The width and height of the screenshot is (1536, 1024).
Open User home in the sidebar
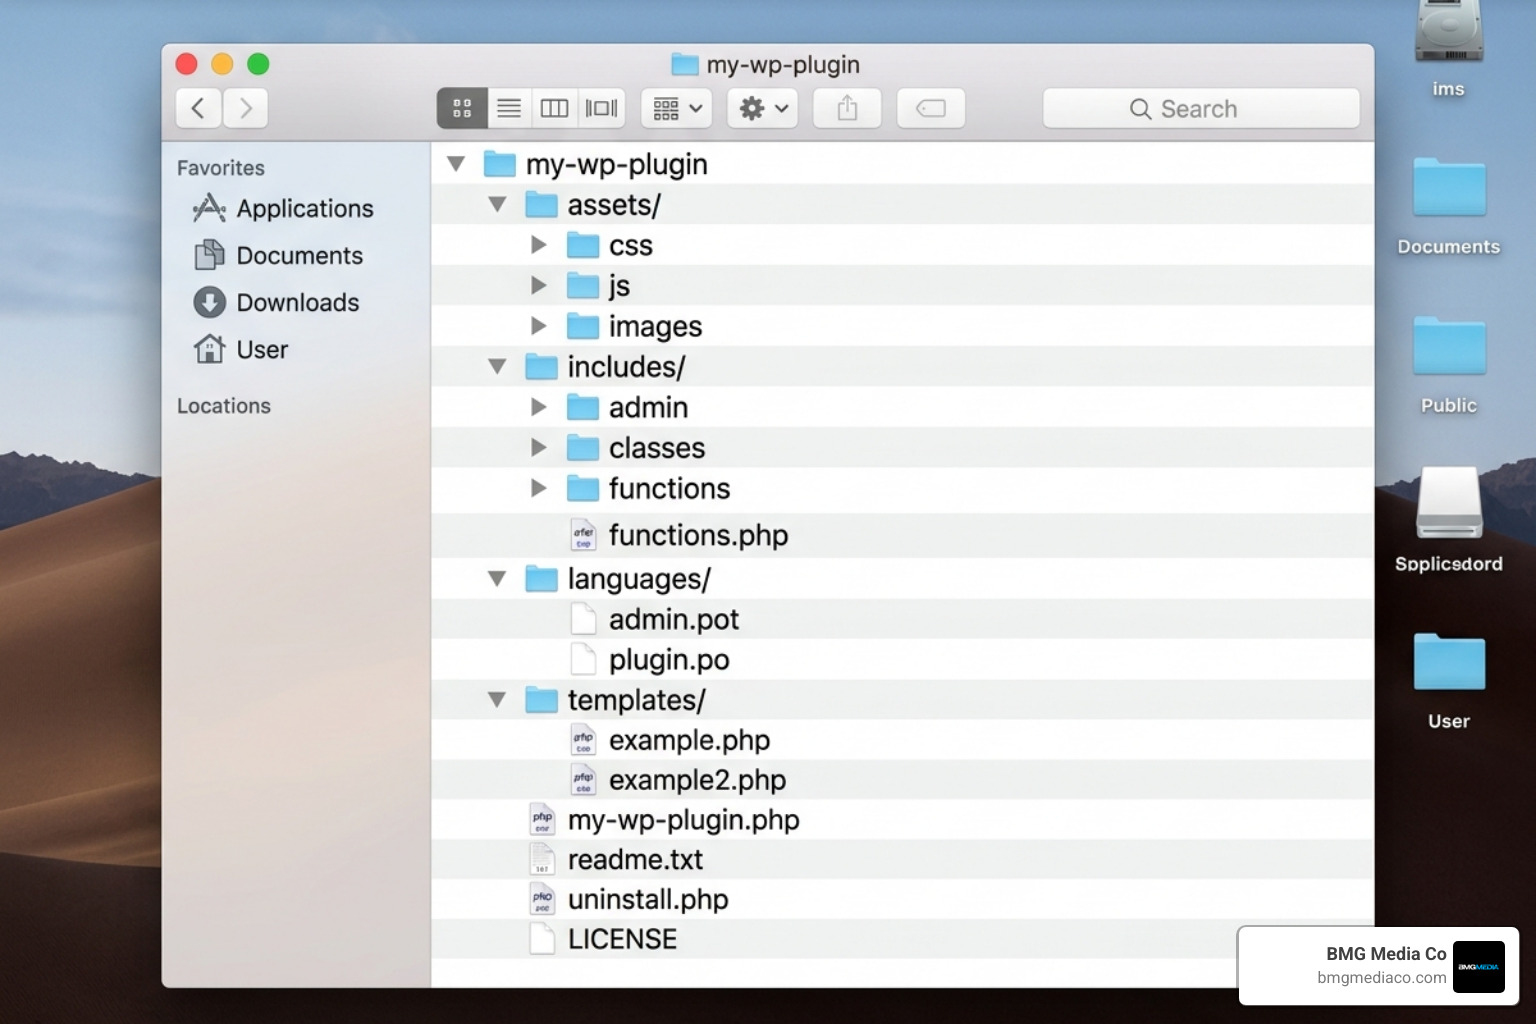pos(240,349)
